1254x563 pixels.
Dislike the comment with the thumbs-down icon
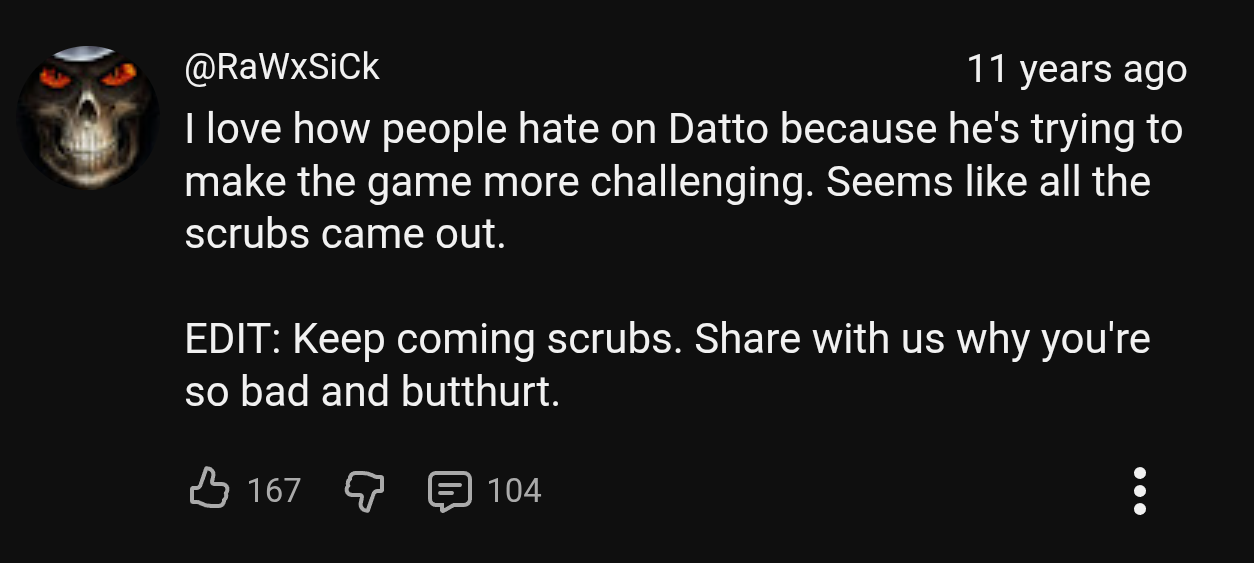point(364,490)
